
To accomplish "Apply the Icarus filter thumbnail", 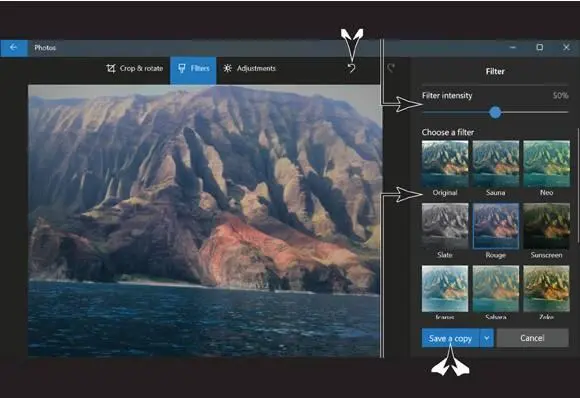I will 445,289.
